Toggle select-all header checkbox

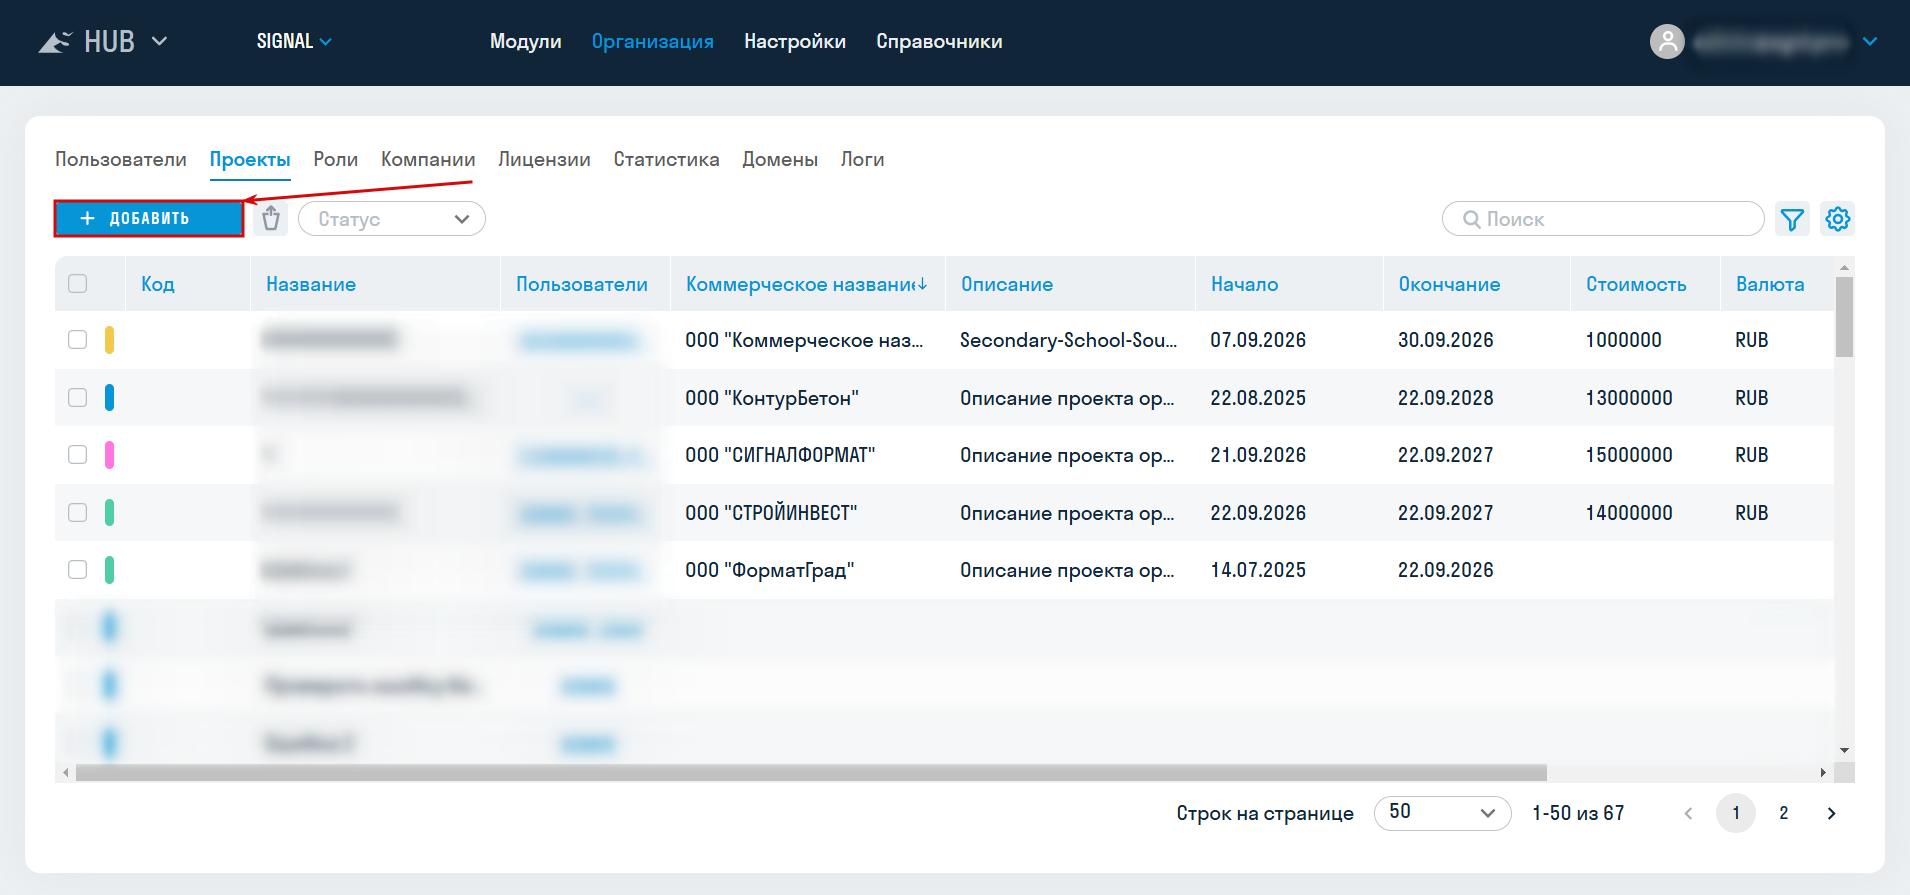[78, 284]
